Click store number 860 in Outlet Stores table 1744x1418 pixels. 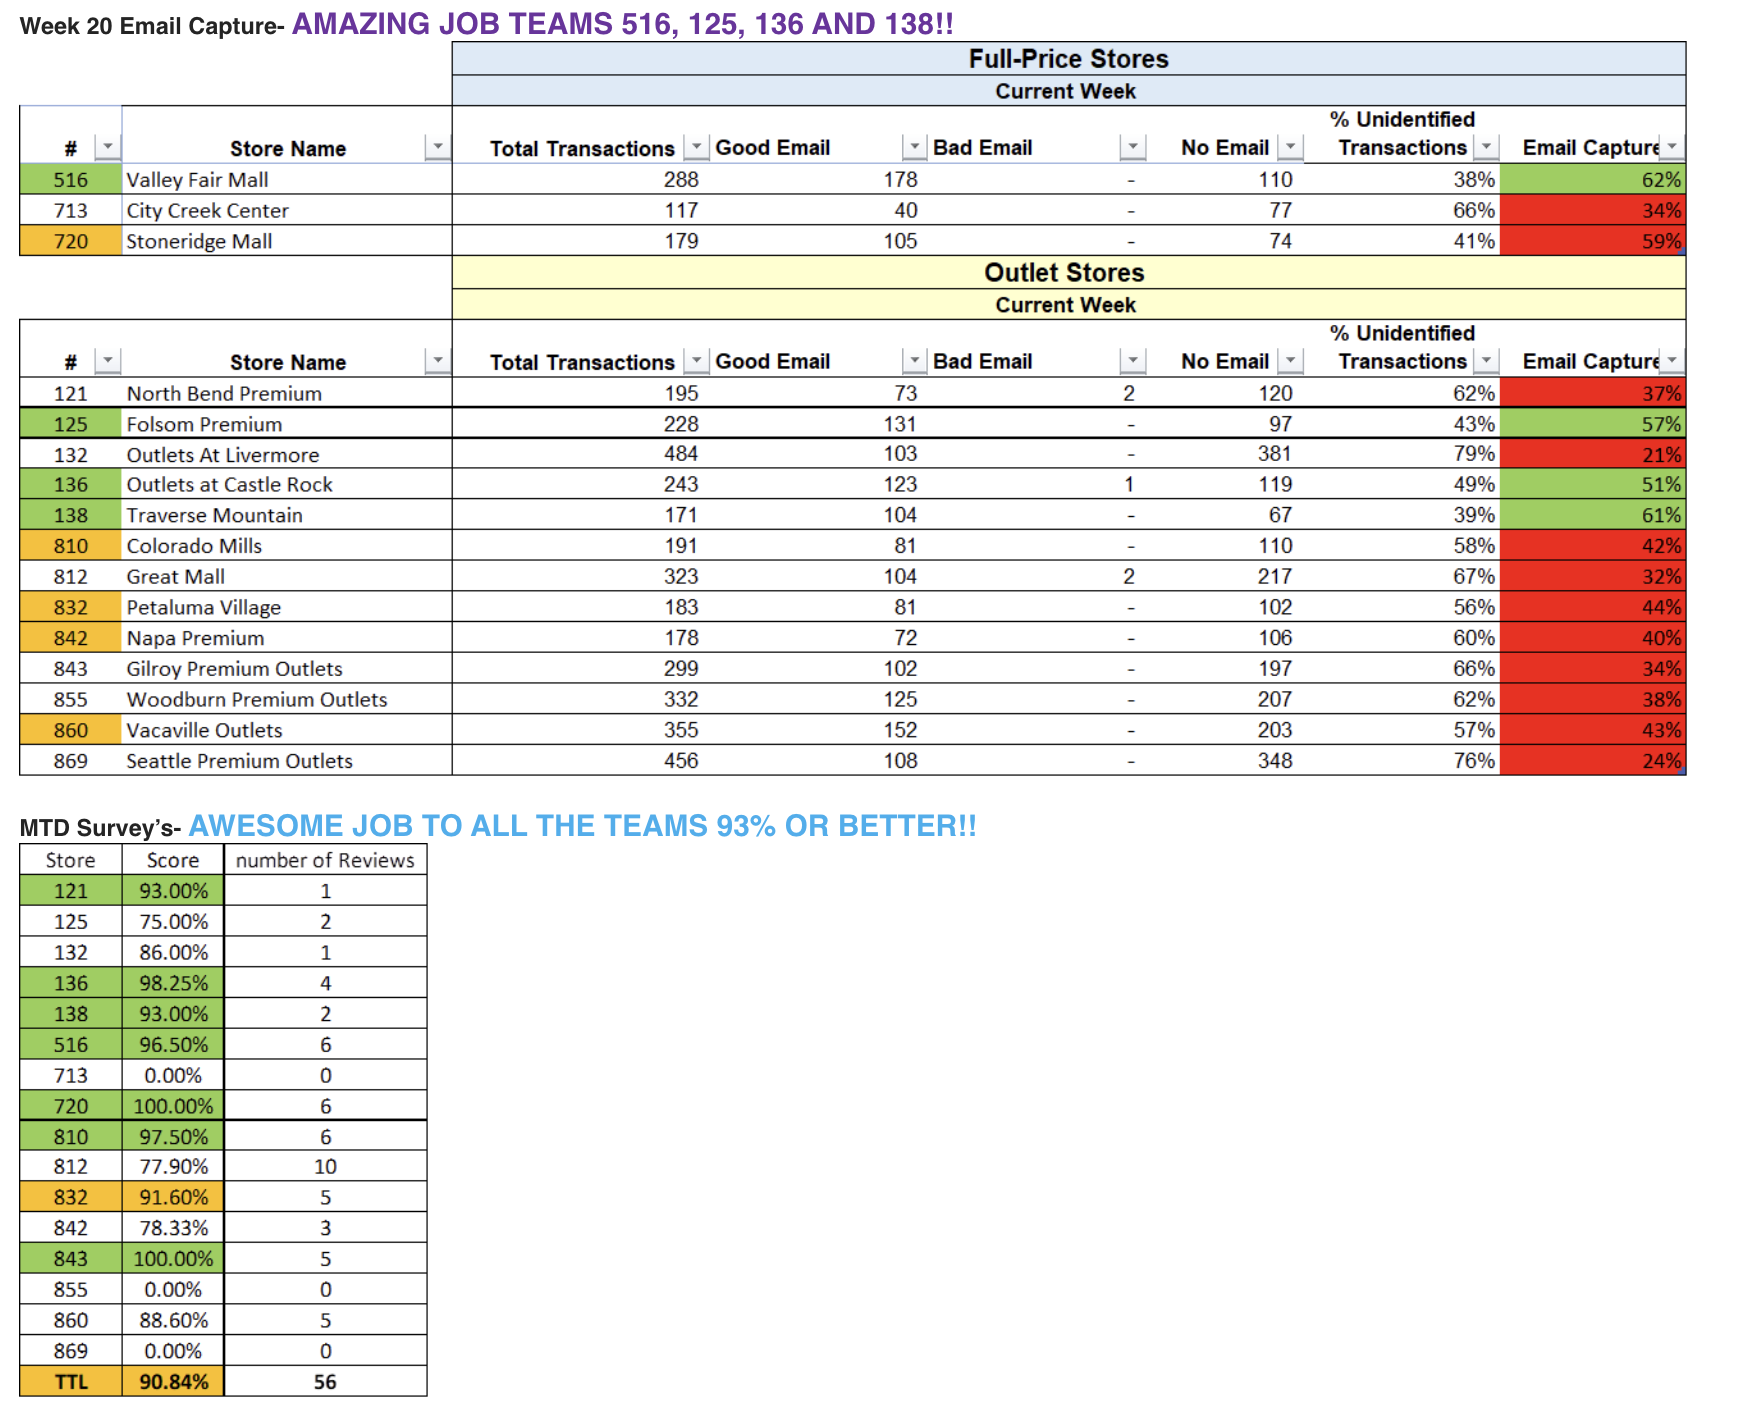(x=71, y=730)
